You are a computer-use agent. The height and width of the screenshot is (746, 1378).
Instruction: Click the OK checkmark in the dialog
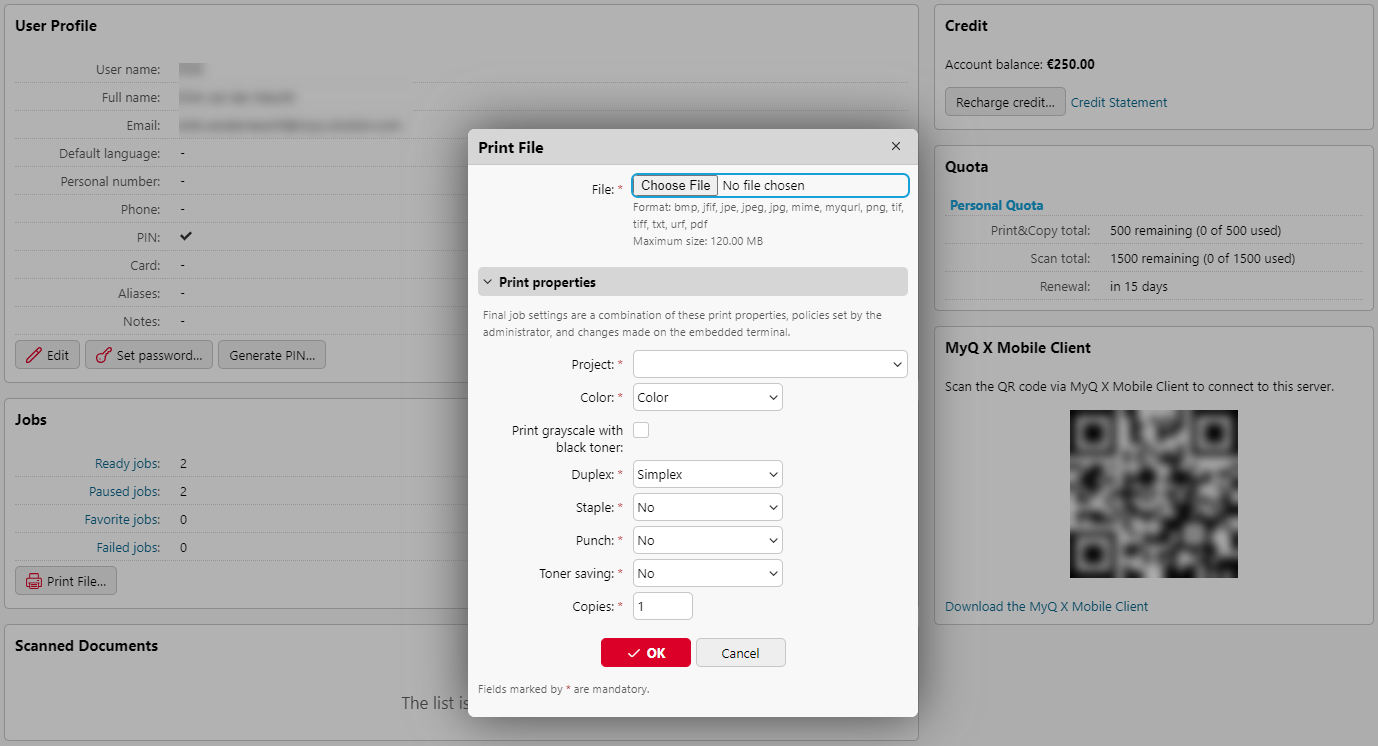click(632, 652)
